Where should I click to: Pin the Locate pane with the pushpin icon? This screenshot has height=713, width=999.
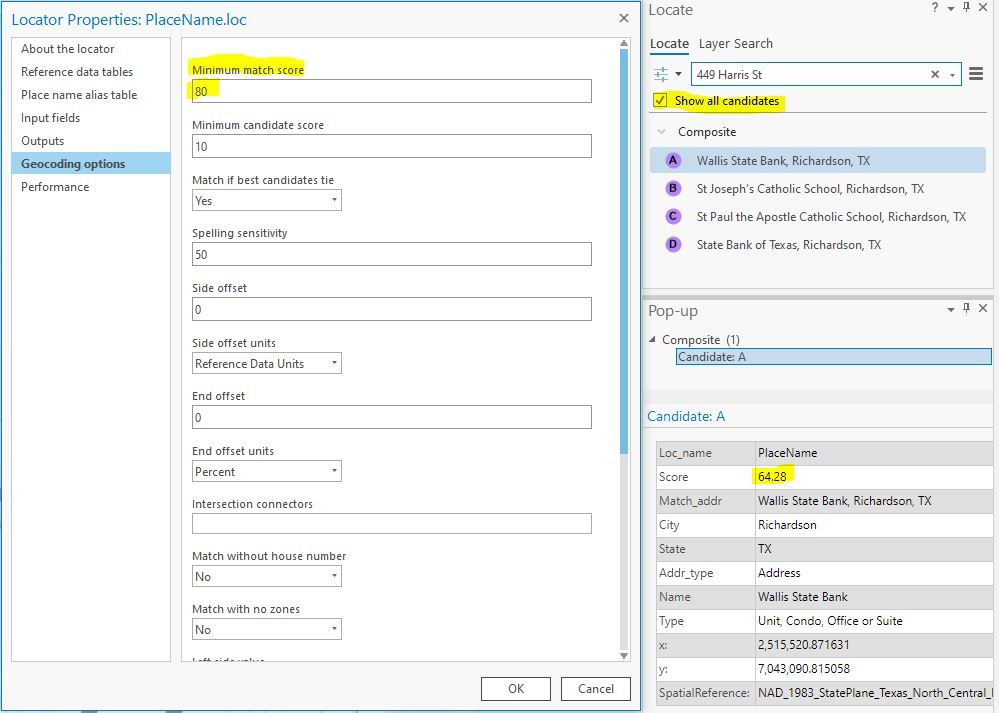[x=967, y=7]
